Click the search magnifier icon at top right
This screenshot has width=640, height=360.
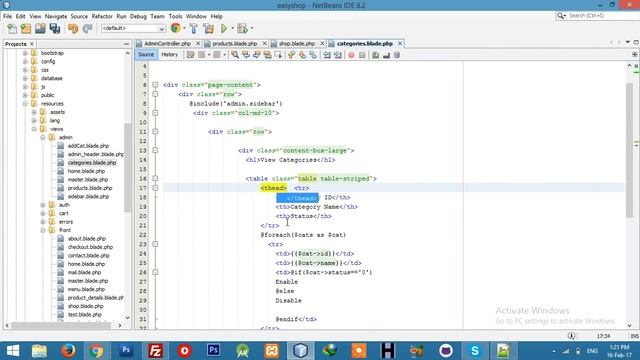(561, 16)
